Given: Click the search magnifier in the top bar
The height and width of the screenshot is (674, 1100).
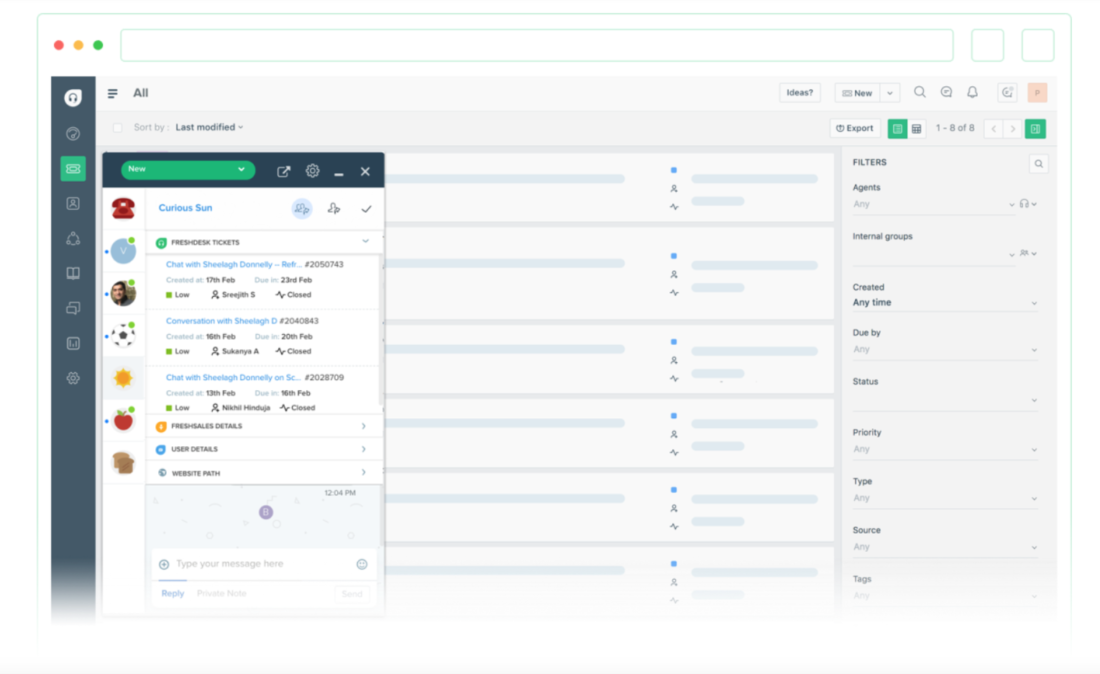Looking at the screenshot, I should (x=919, y=92).
